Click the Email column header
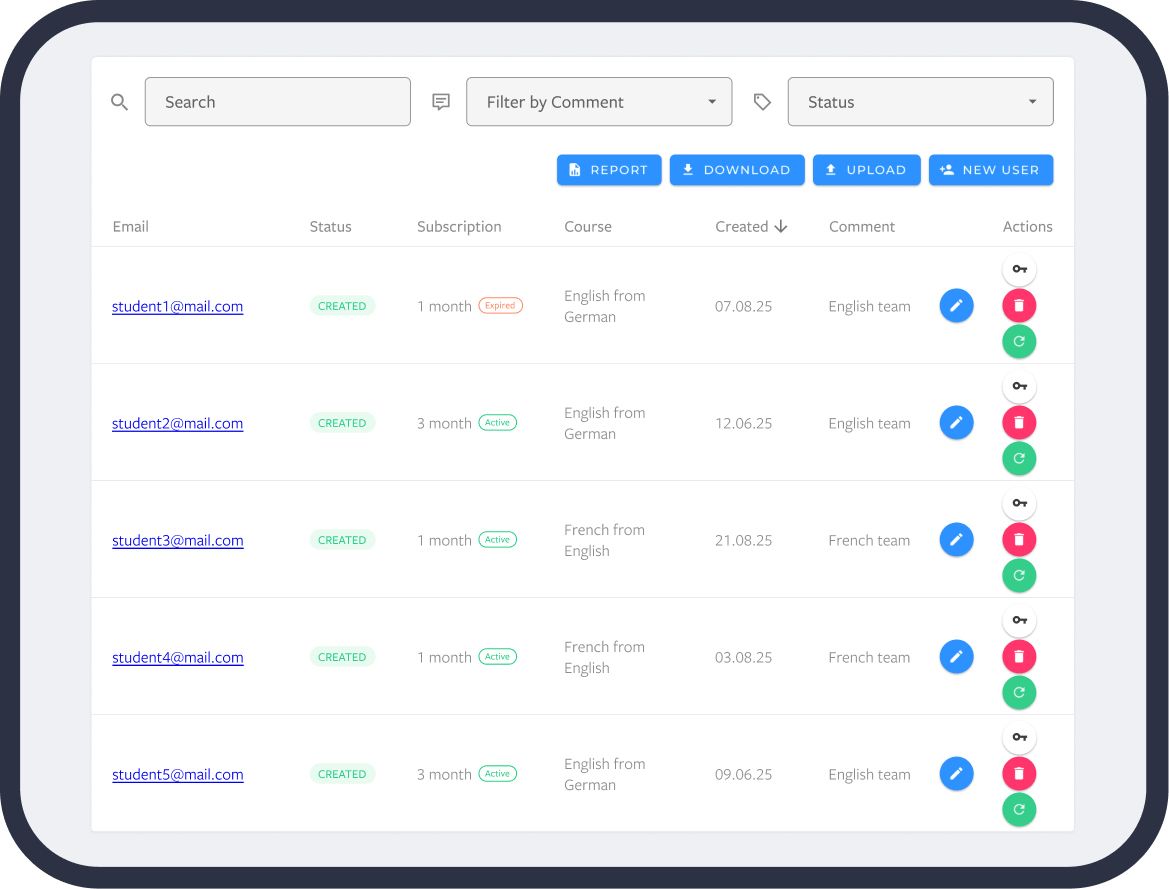 (130, 226)
